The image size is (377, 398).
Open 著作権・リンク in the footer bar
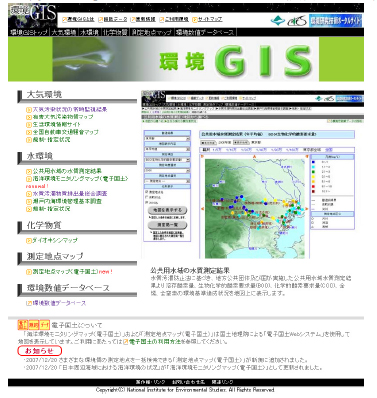pos(149,382)
